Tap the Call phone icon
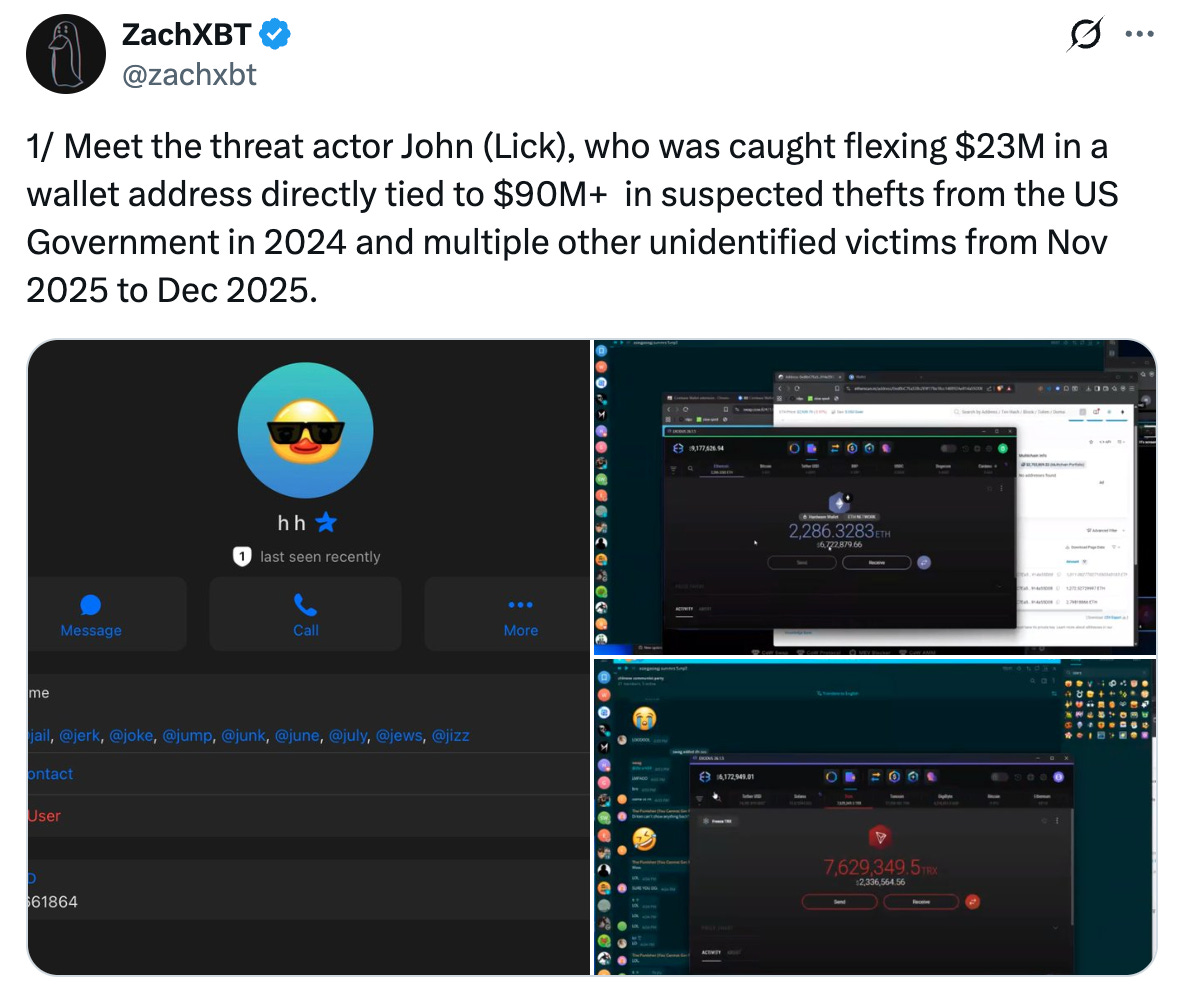The height and width of the screenshot is (1000, 1184). tap(305, 605)
